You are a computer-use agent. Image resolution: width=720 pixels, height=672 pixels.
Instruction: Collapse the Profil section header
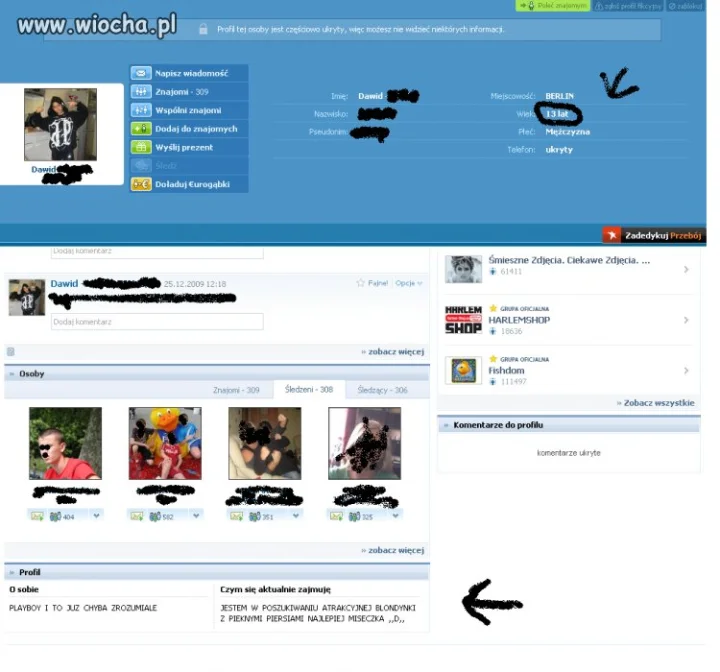(x=217, y=572)
